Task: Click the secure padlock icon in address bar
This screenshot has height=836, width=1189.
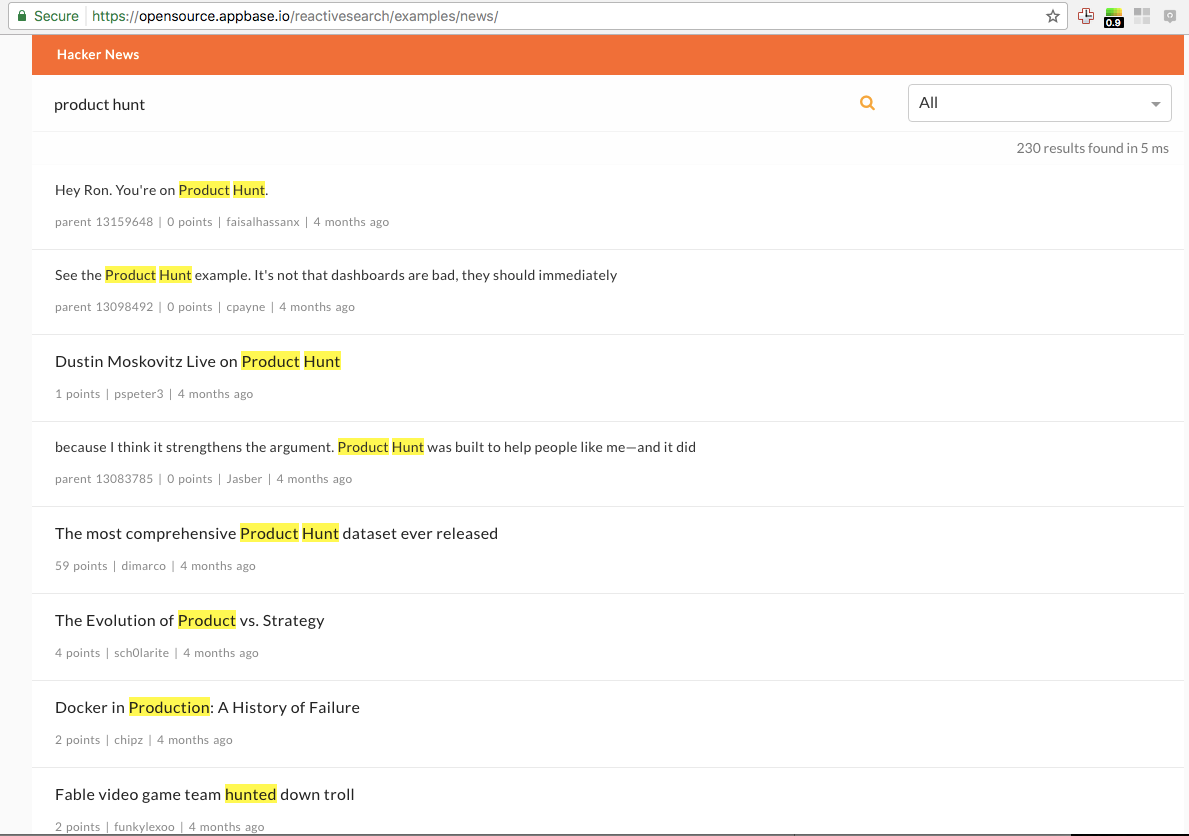Action: click(x=22, y=16)
